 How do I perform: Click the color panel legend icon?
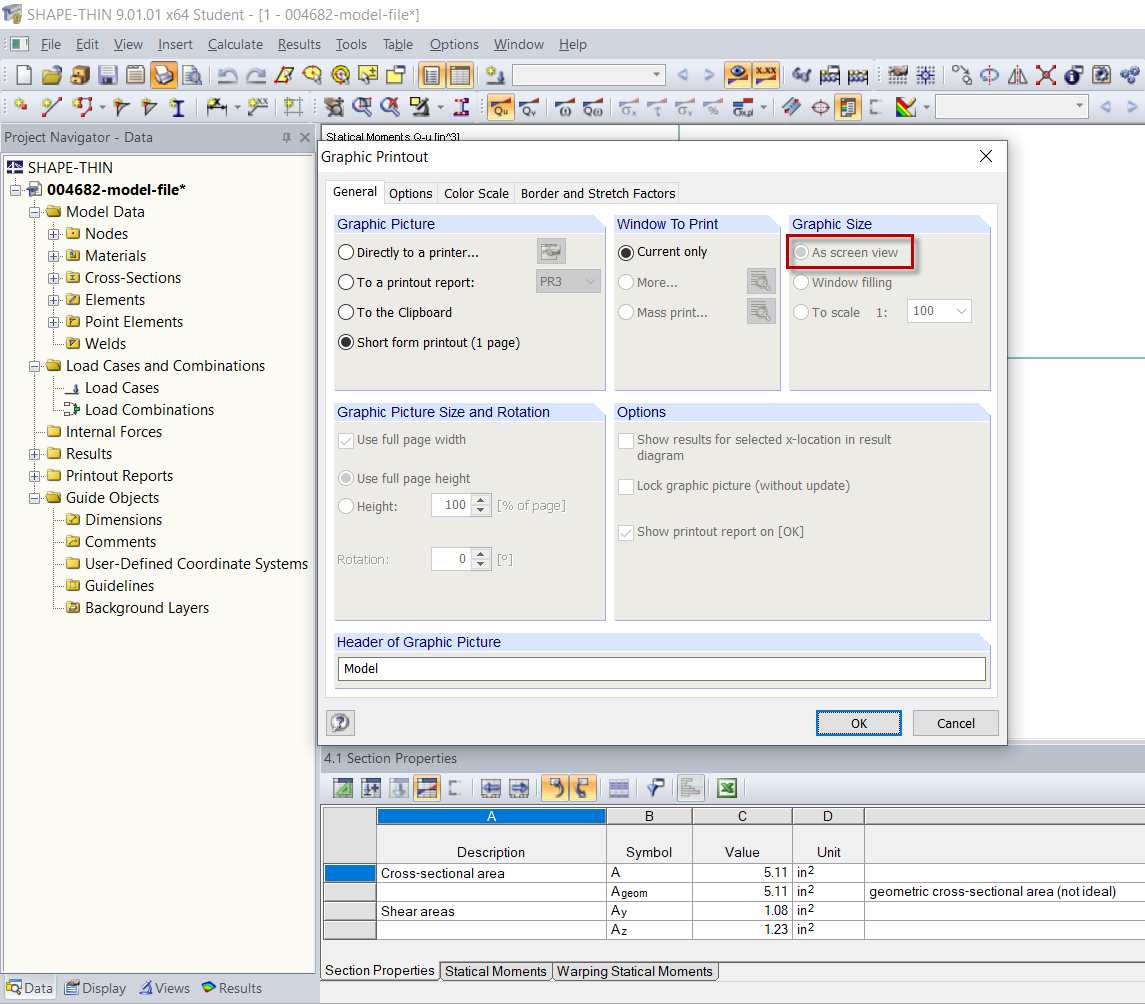848,107
